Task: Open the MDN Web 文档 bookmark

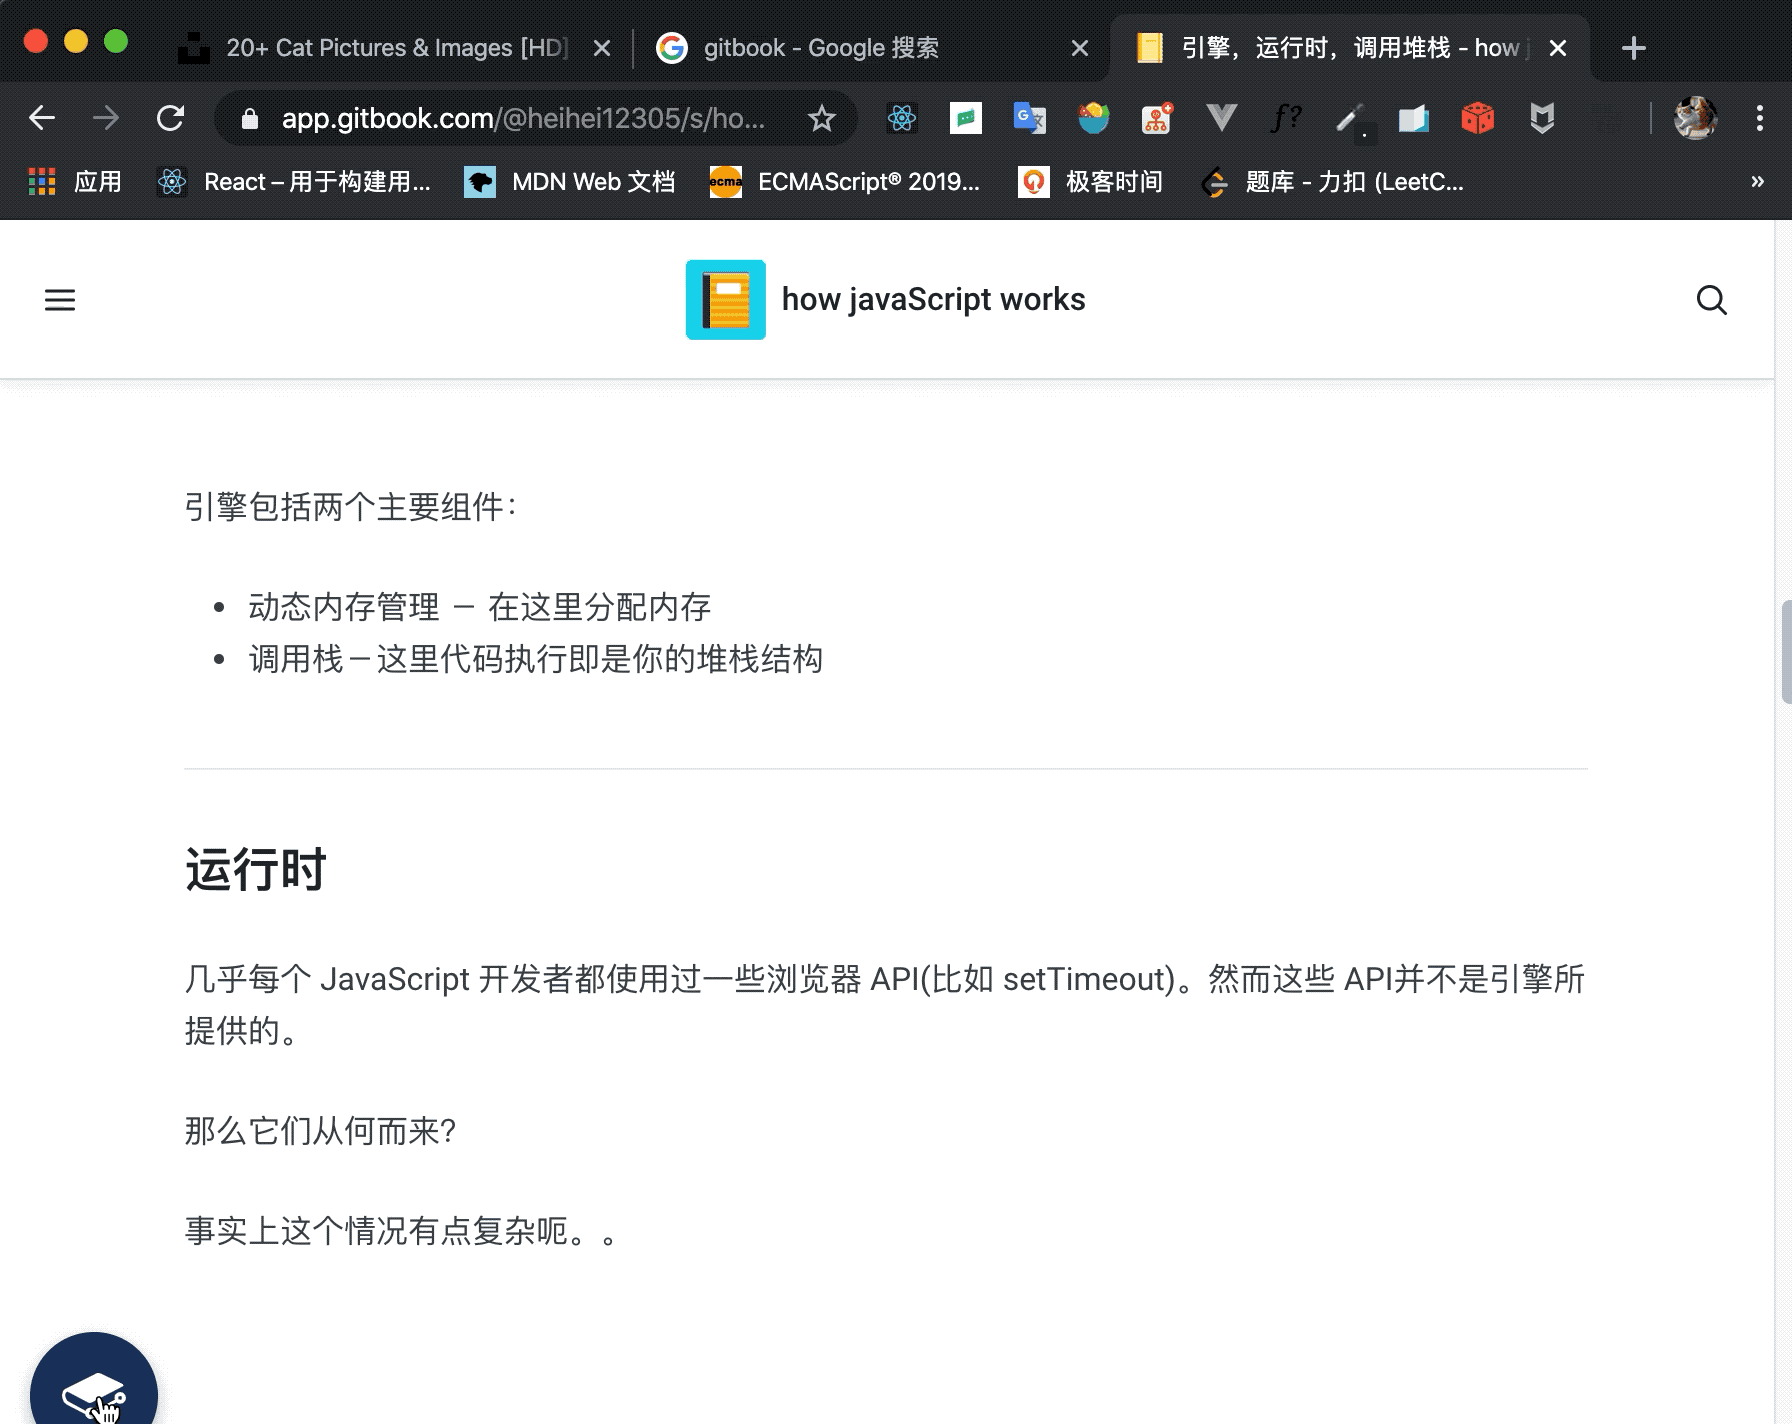Action: (570, 182)
